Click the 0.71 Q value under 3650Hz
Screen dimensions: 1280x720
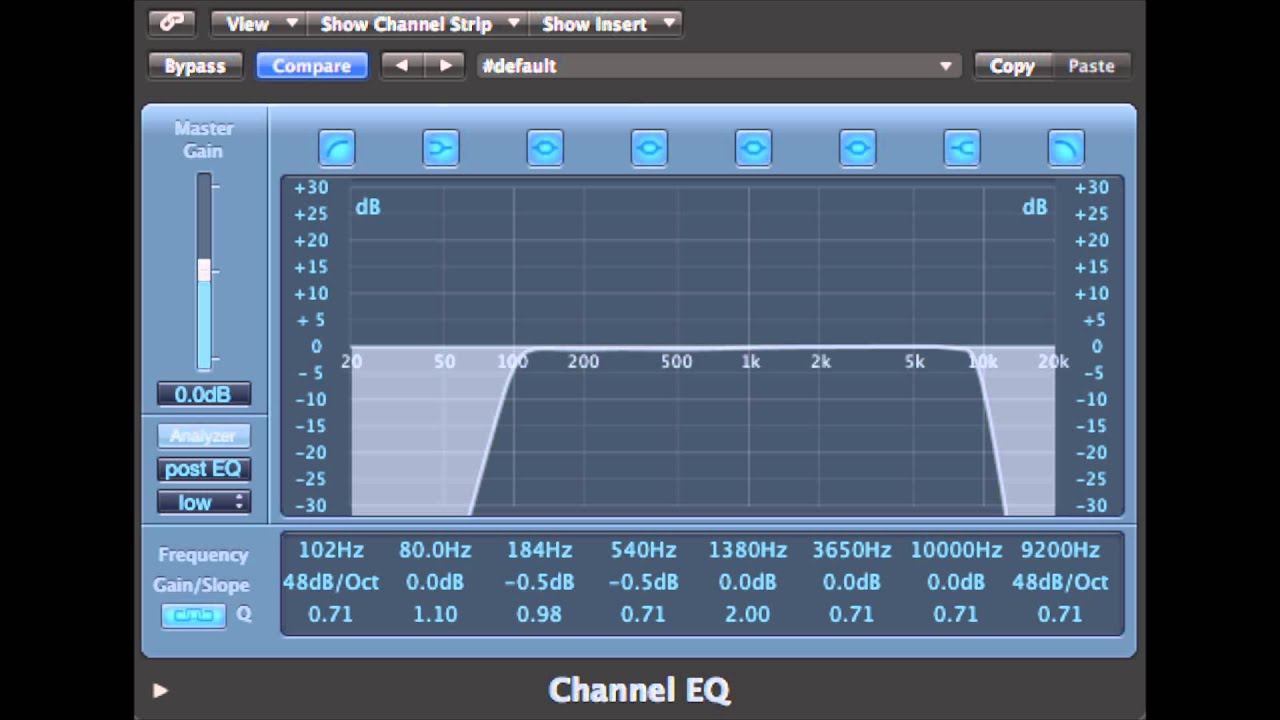click(x=852, y=615)
